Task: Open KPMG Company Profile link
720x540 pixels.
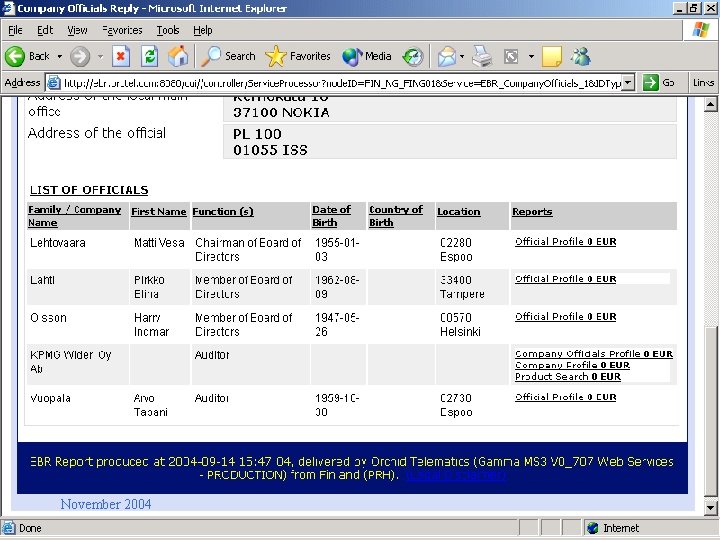Action: tap(572, 365)
